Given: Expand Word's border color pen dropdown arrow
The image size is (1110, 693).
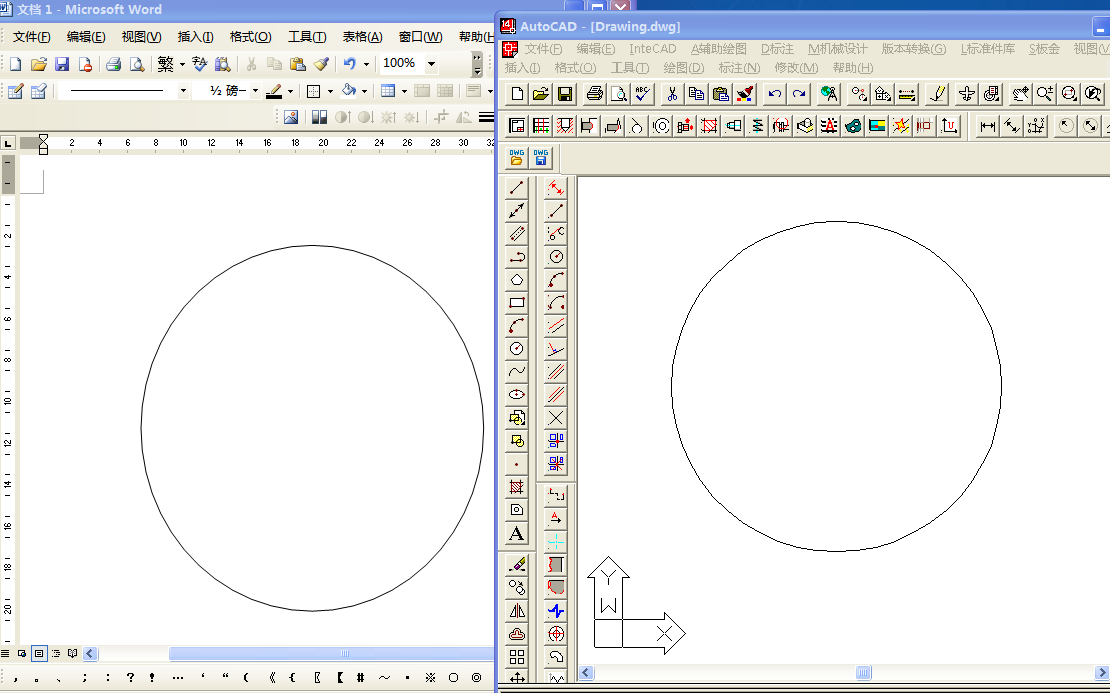Looking at the screenshot, I should (x=290, y=91).
